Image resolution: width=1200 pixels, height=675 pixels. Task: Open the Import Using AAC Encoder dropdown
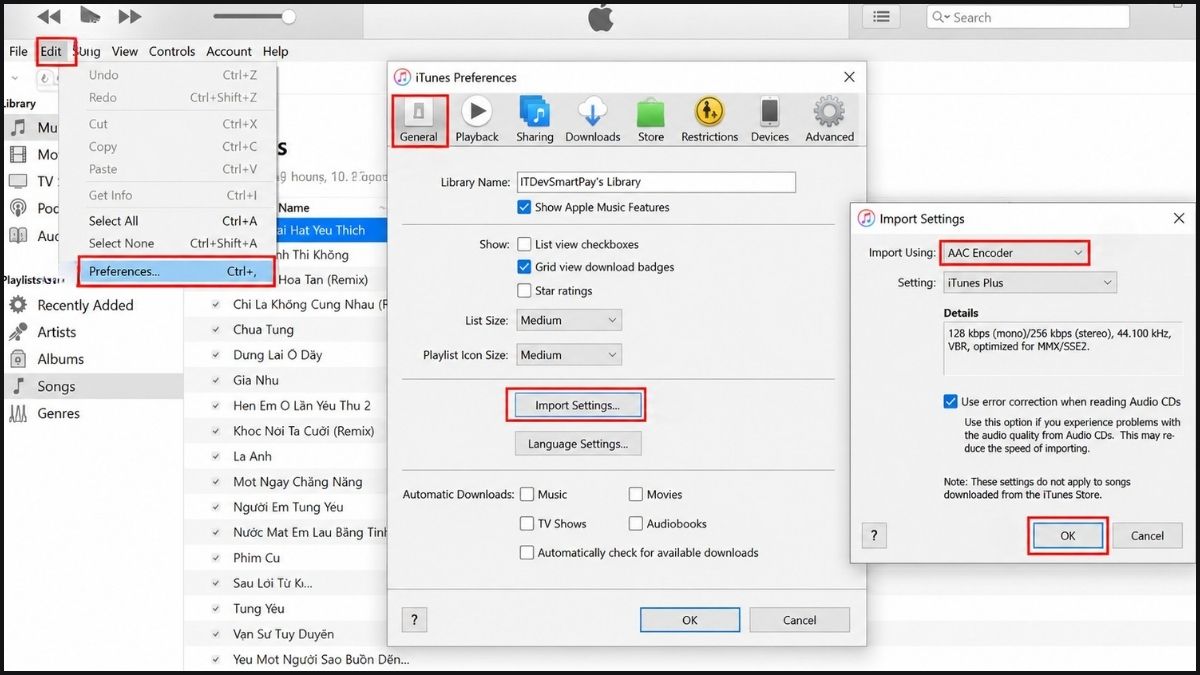(x=1015, y=253)
